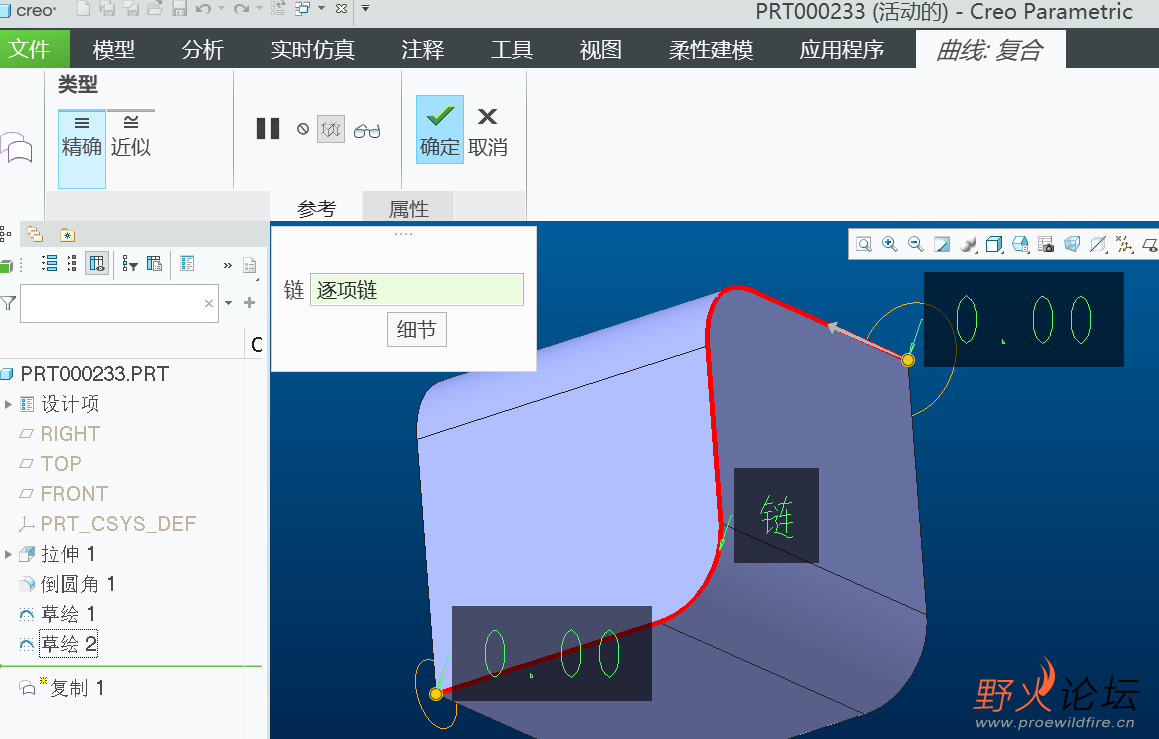The height and width of the screenshot is (739, 1159).
Task: Click the 细节 (Details) button
Action: [417, 330]
